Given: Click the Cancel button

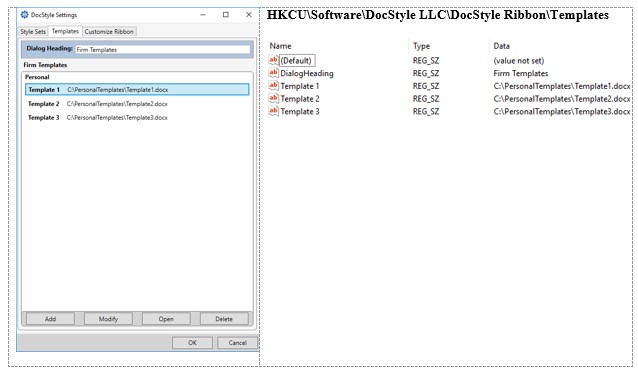Looking at the screenshot, I should coord(238,343).
